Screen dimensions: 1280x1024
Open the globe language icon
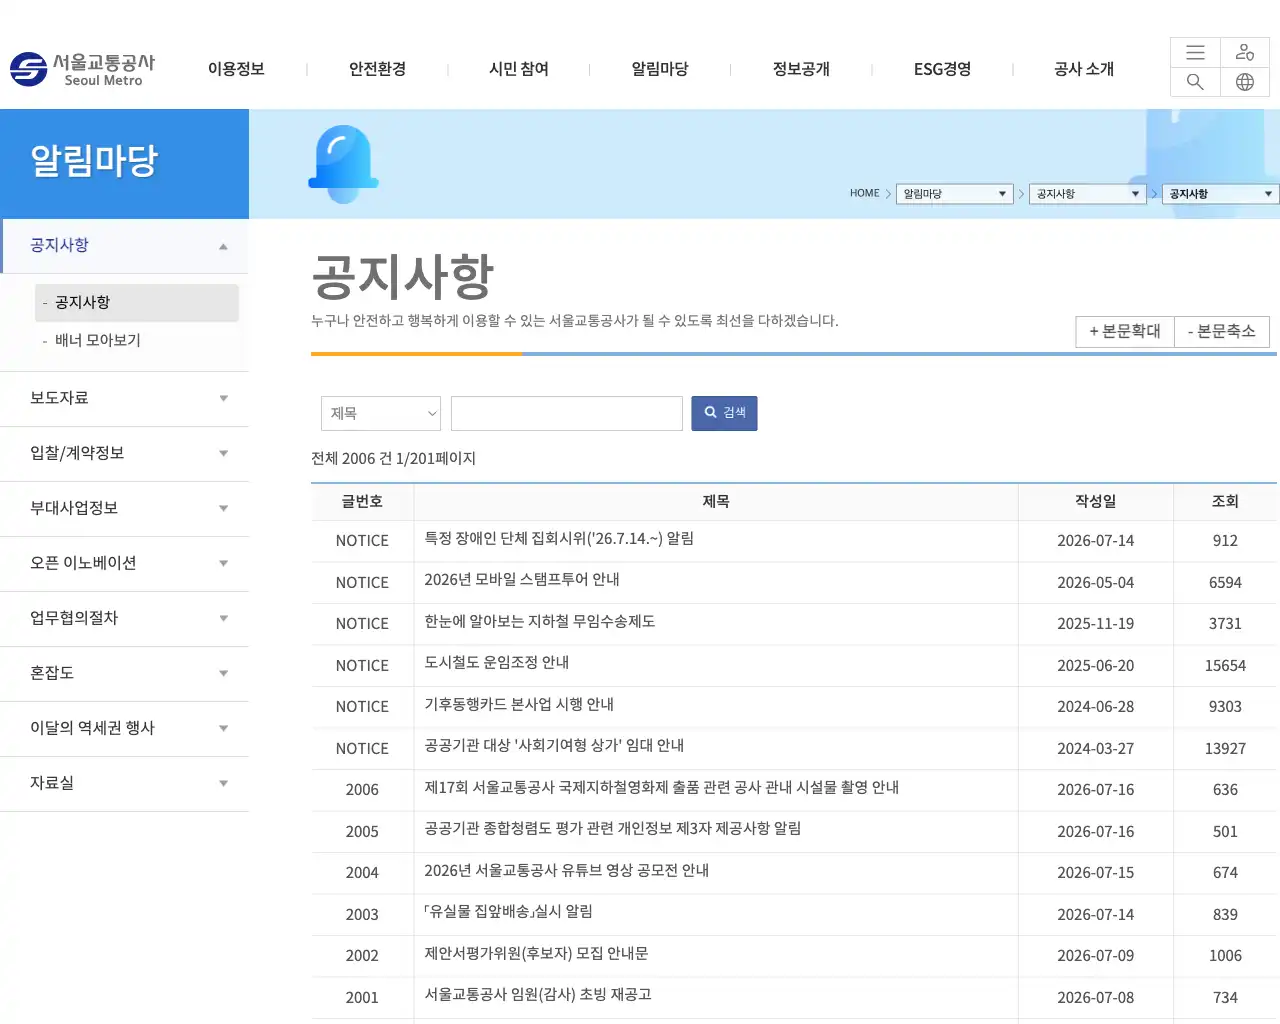point(1245,82)
